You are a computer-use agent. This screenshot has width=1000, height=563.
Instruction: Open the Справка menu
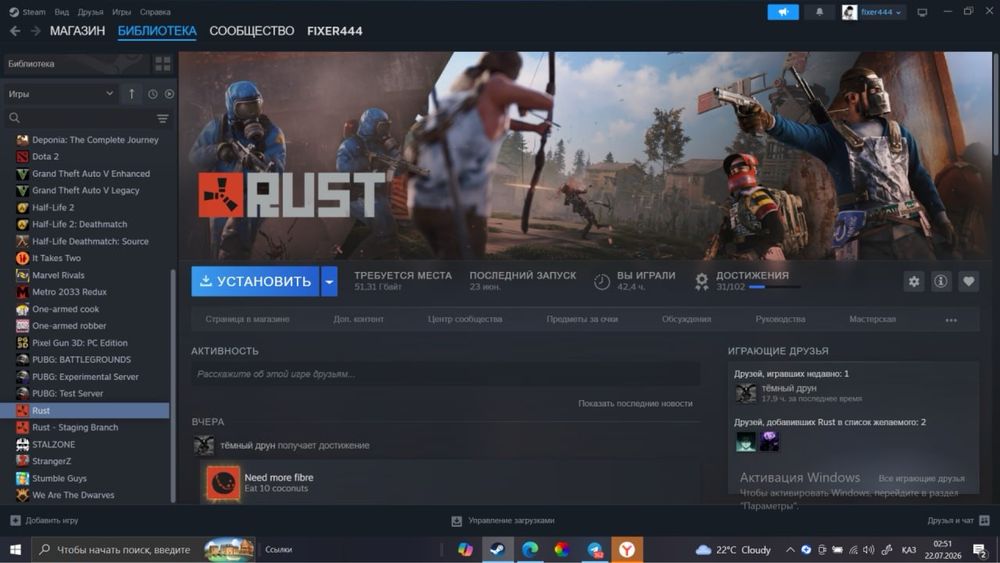tap(155, 11)
